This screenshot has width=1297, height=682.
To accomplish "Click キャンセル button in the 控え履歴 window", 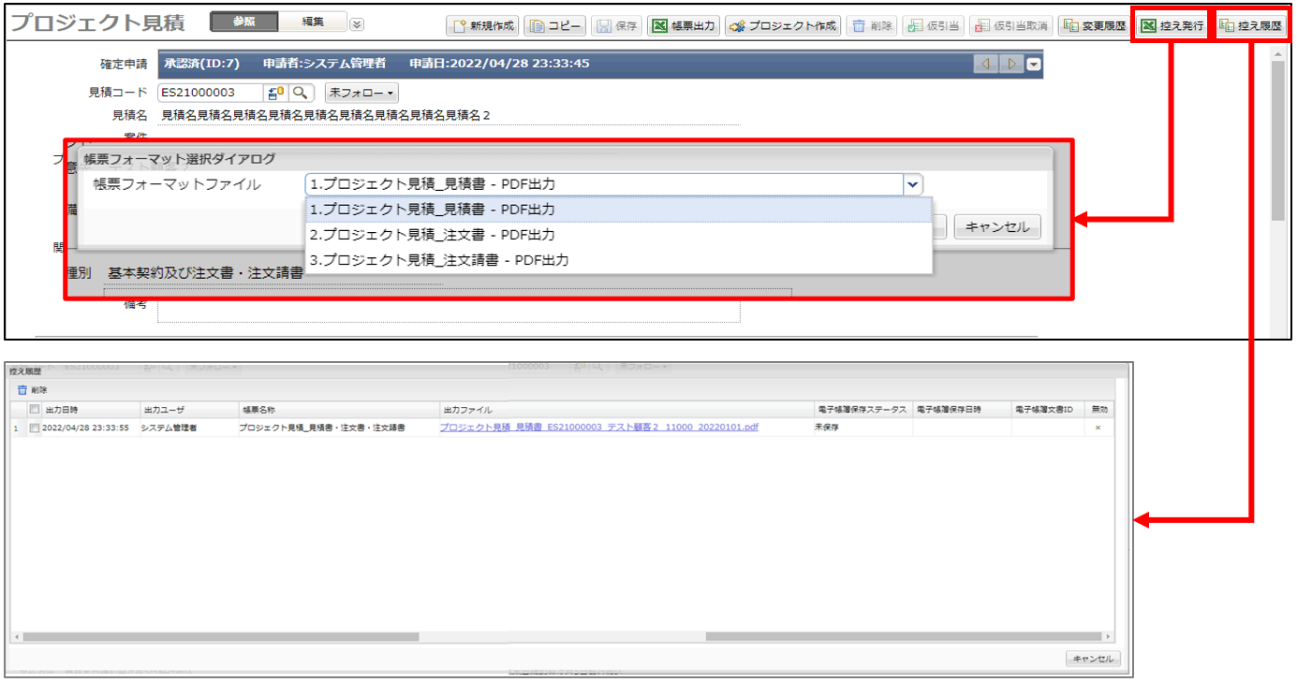I will [1093, 659].
